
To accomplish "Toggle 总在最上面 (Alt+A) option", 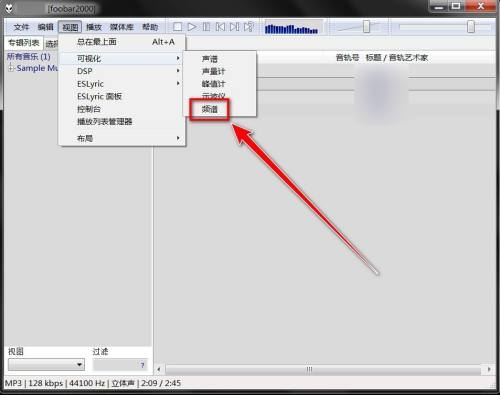I will click(122, 42).
